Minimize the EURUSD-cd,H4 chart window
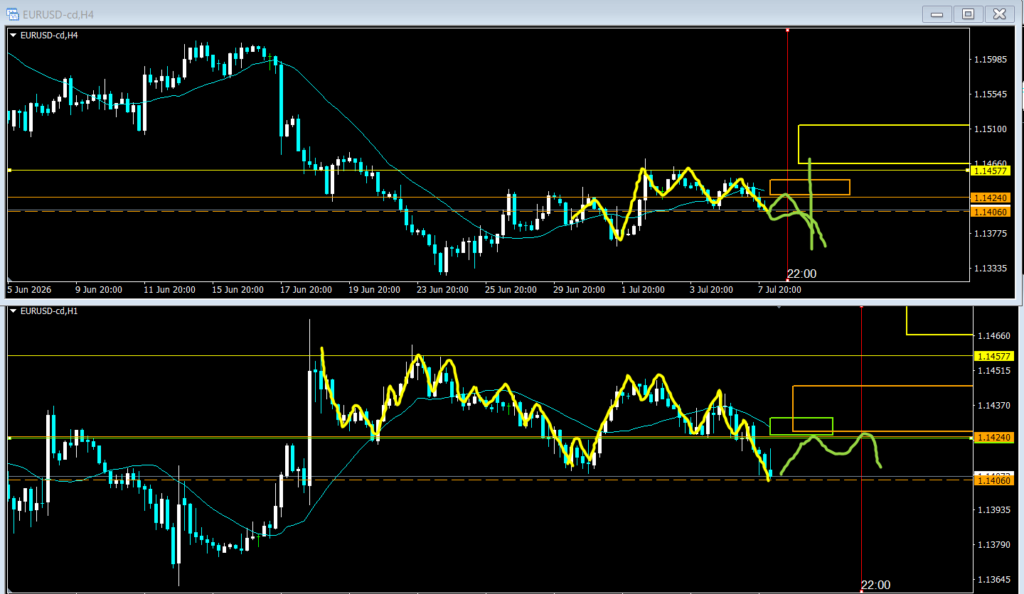 click(936, 14)
